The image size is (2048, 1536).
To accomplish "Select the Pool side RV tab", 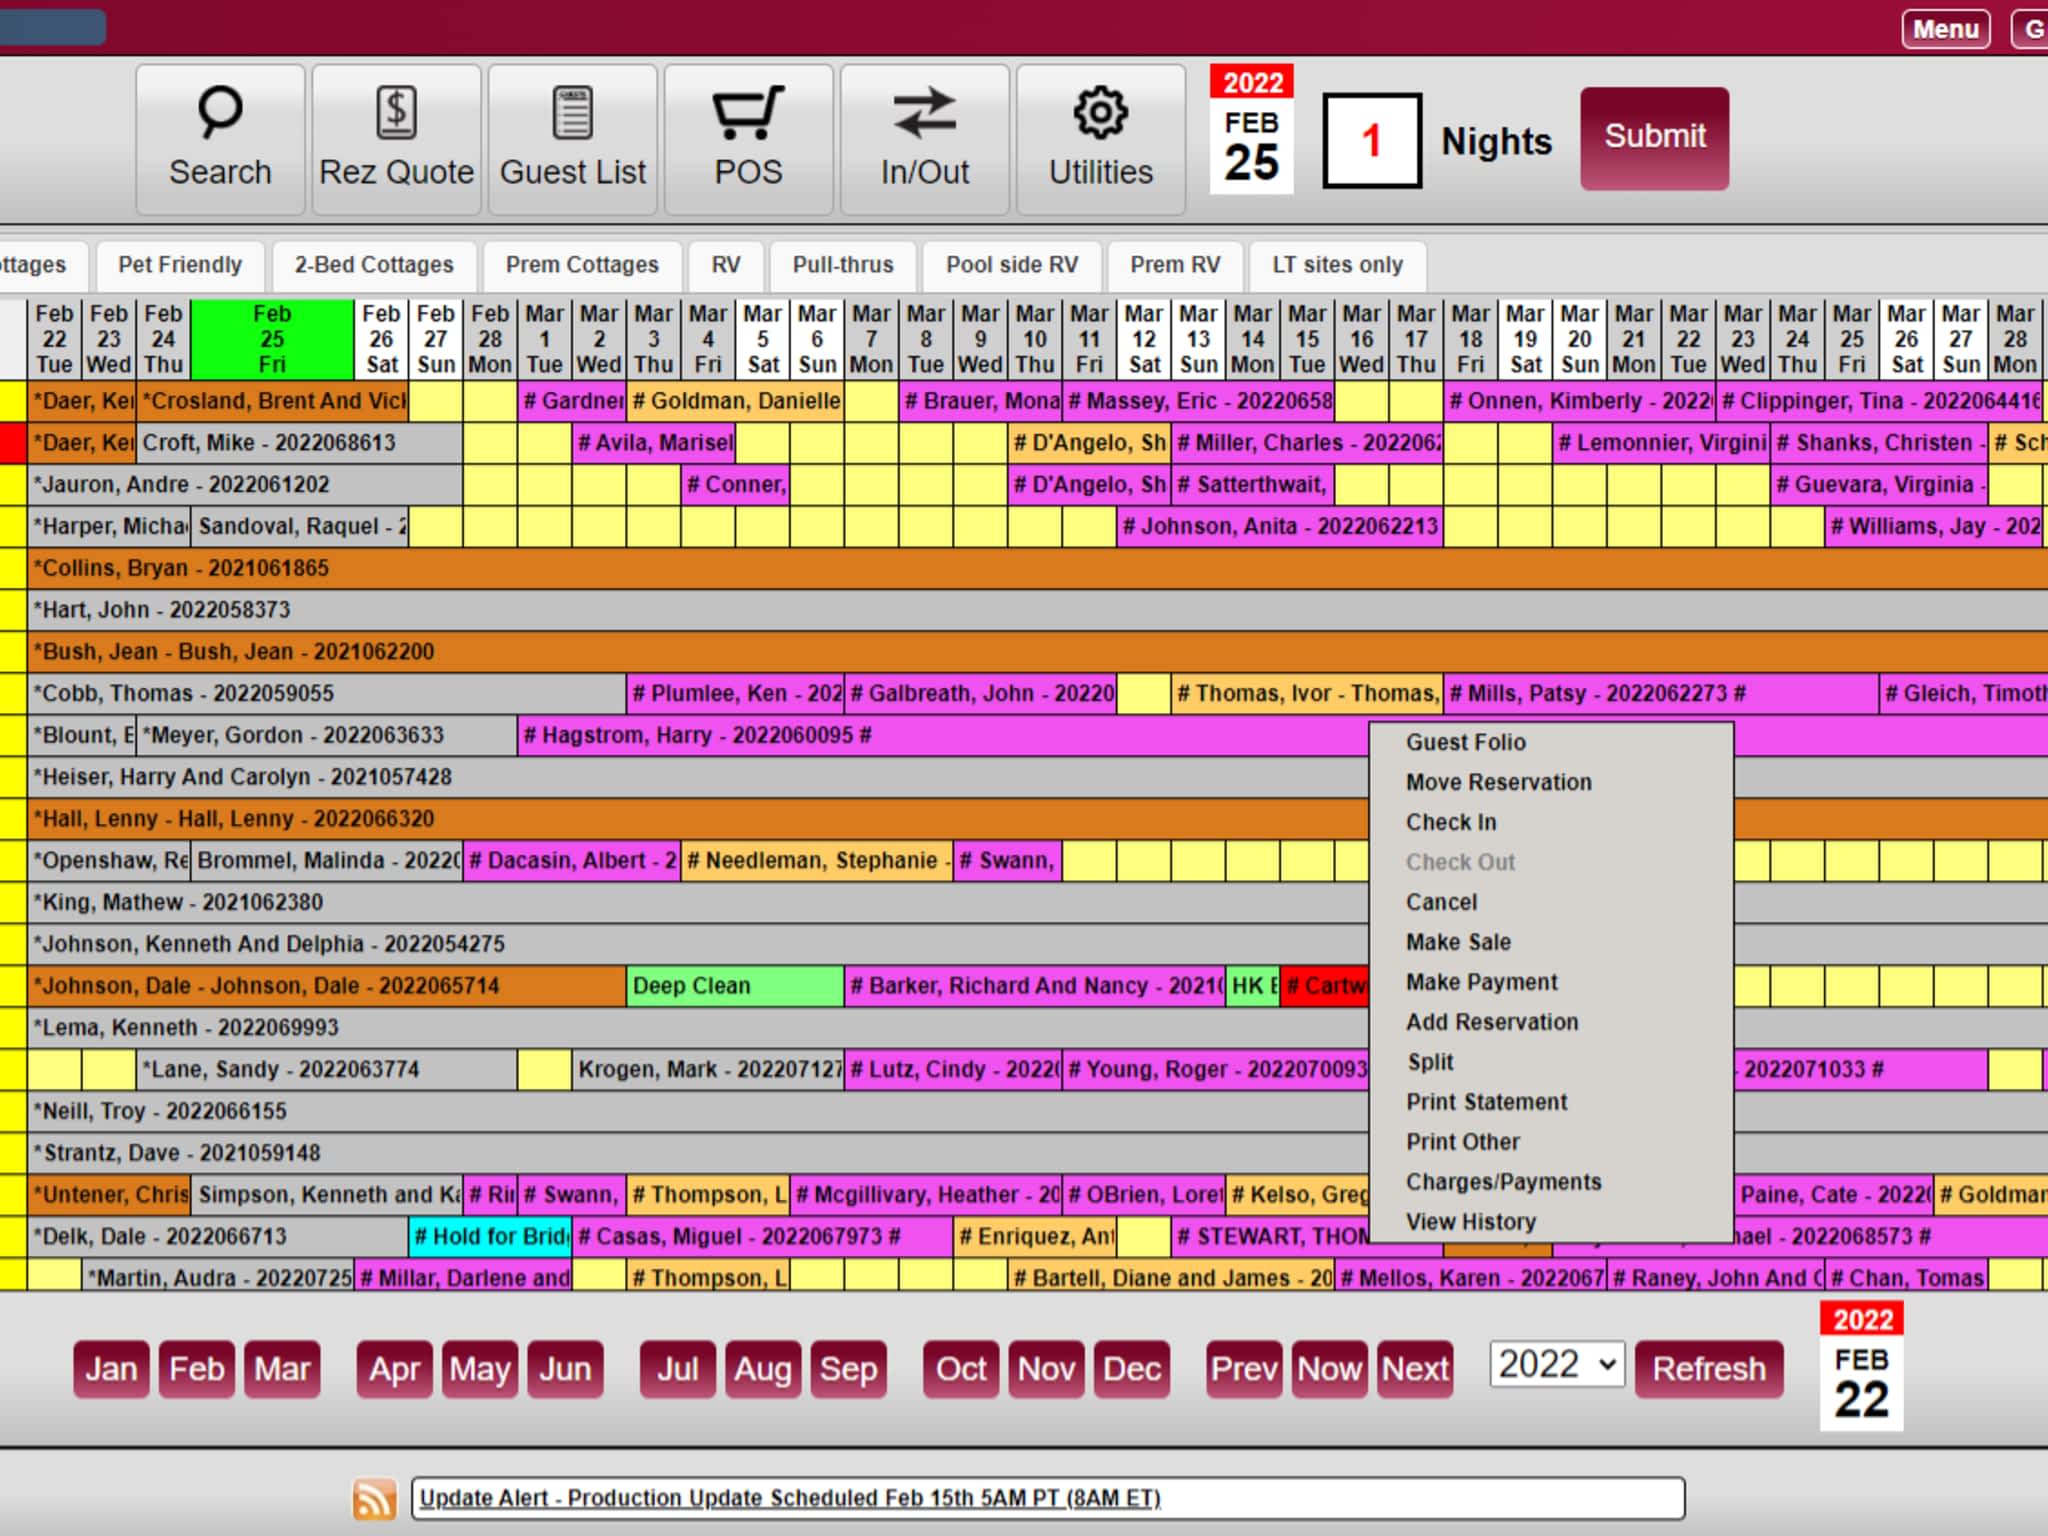I will click(x=1011, y=265).
